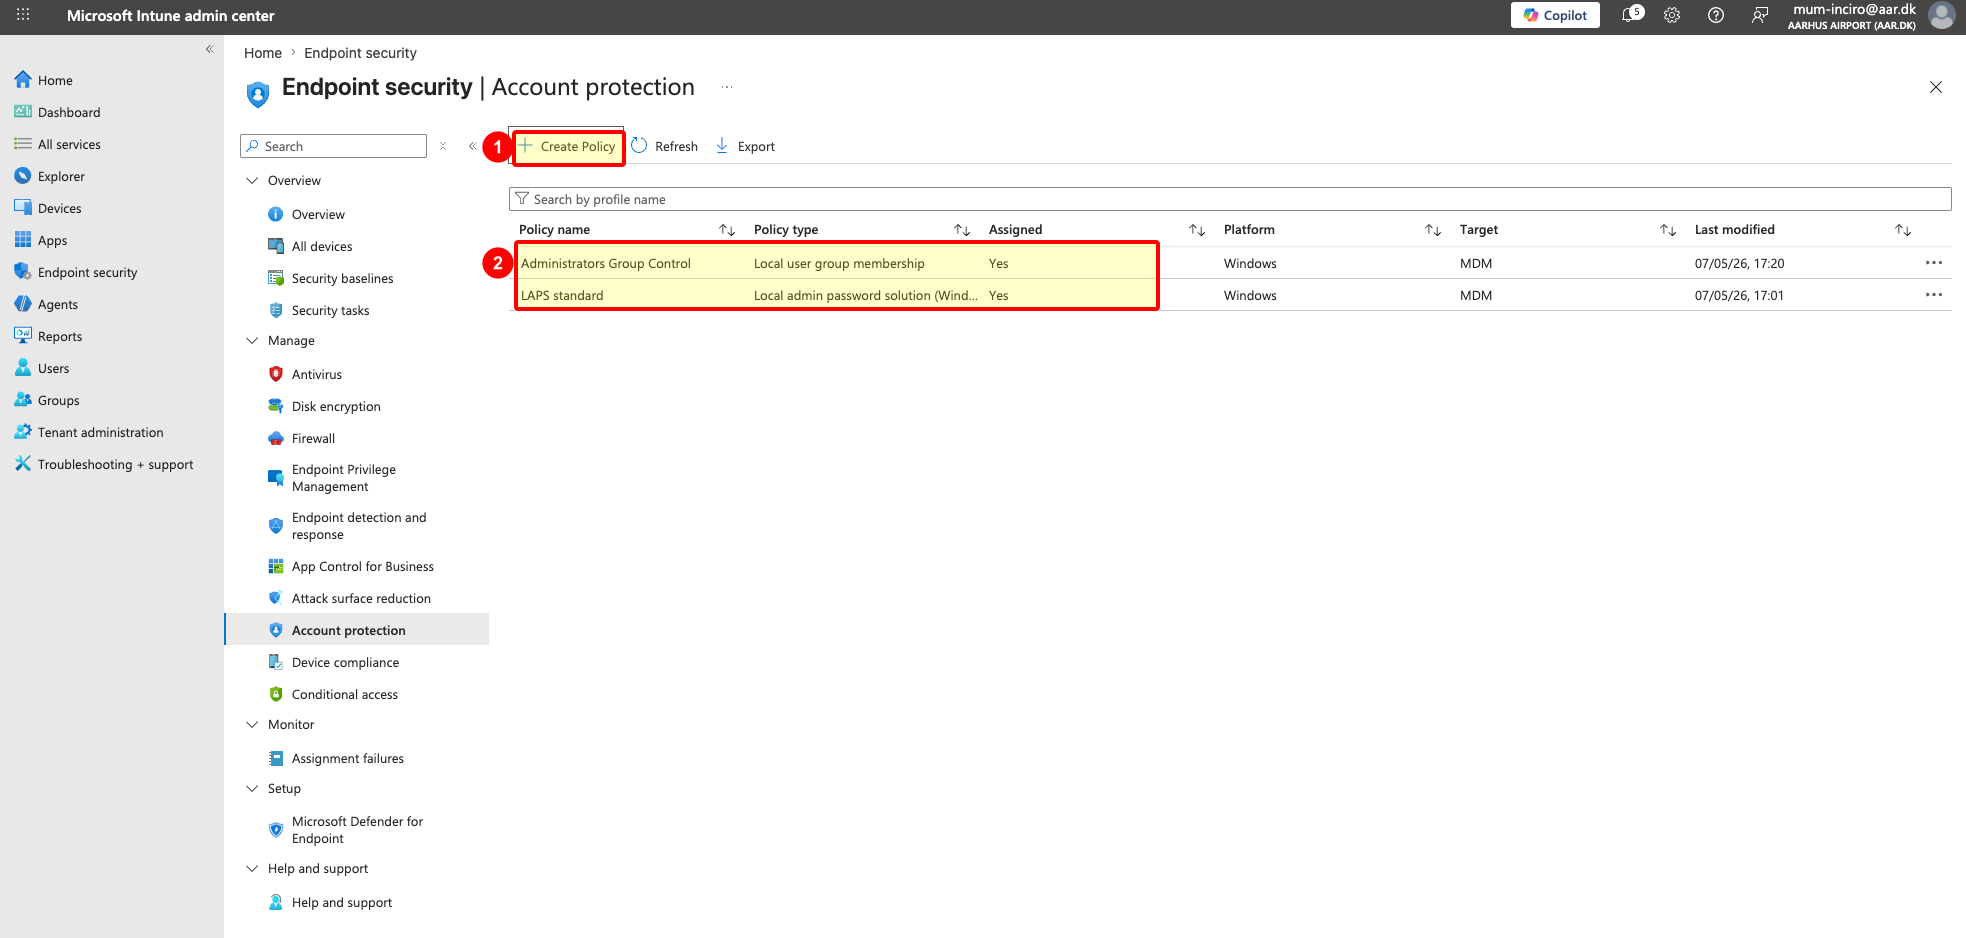Open Attack surface reduction

pyautogui.click(x=361, y=598)
